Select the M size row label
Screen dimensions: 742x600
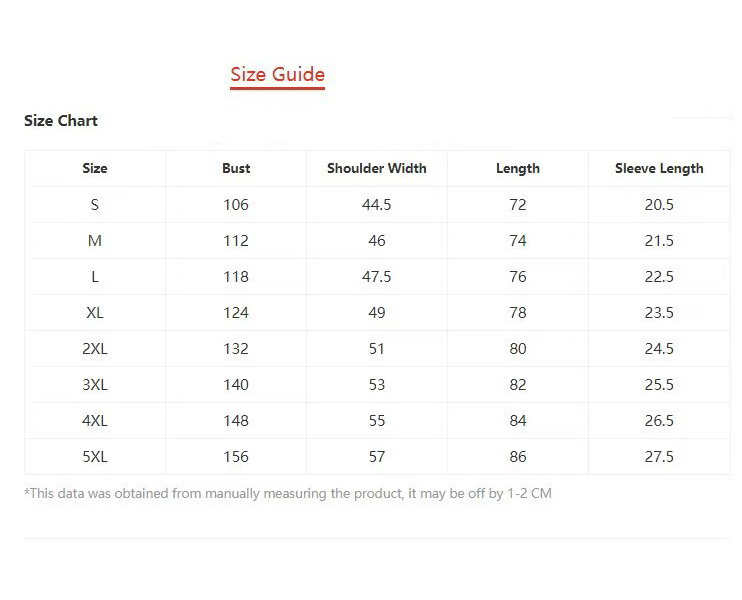point(95,241)
